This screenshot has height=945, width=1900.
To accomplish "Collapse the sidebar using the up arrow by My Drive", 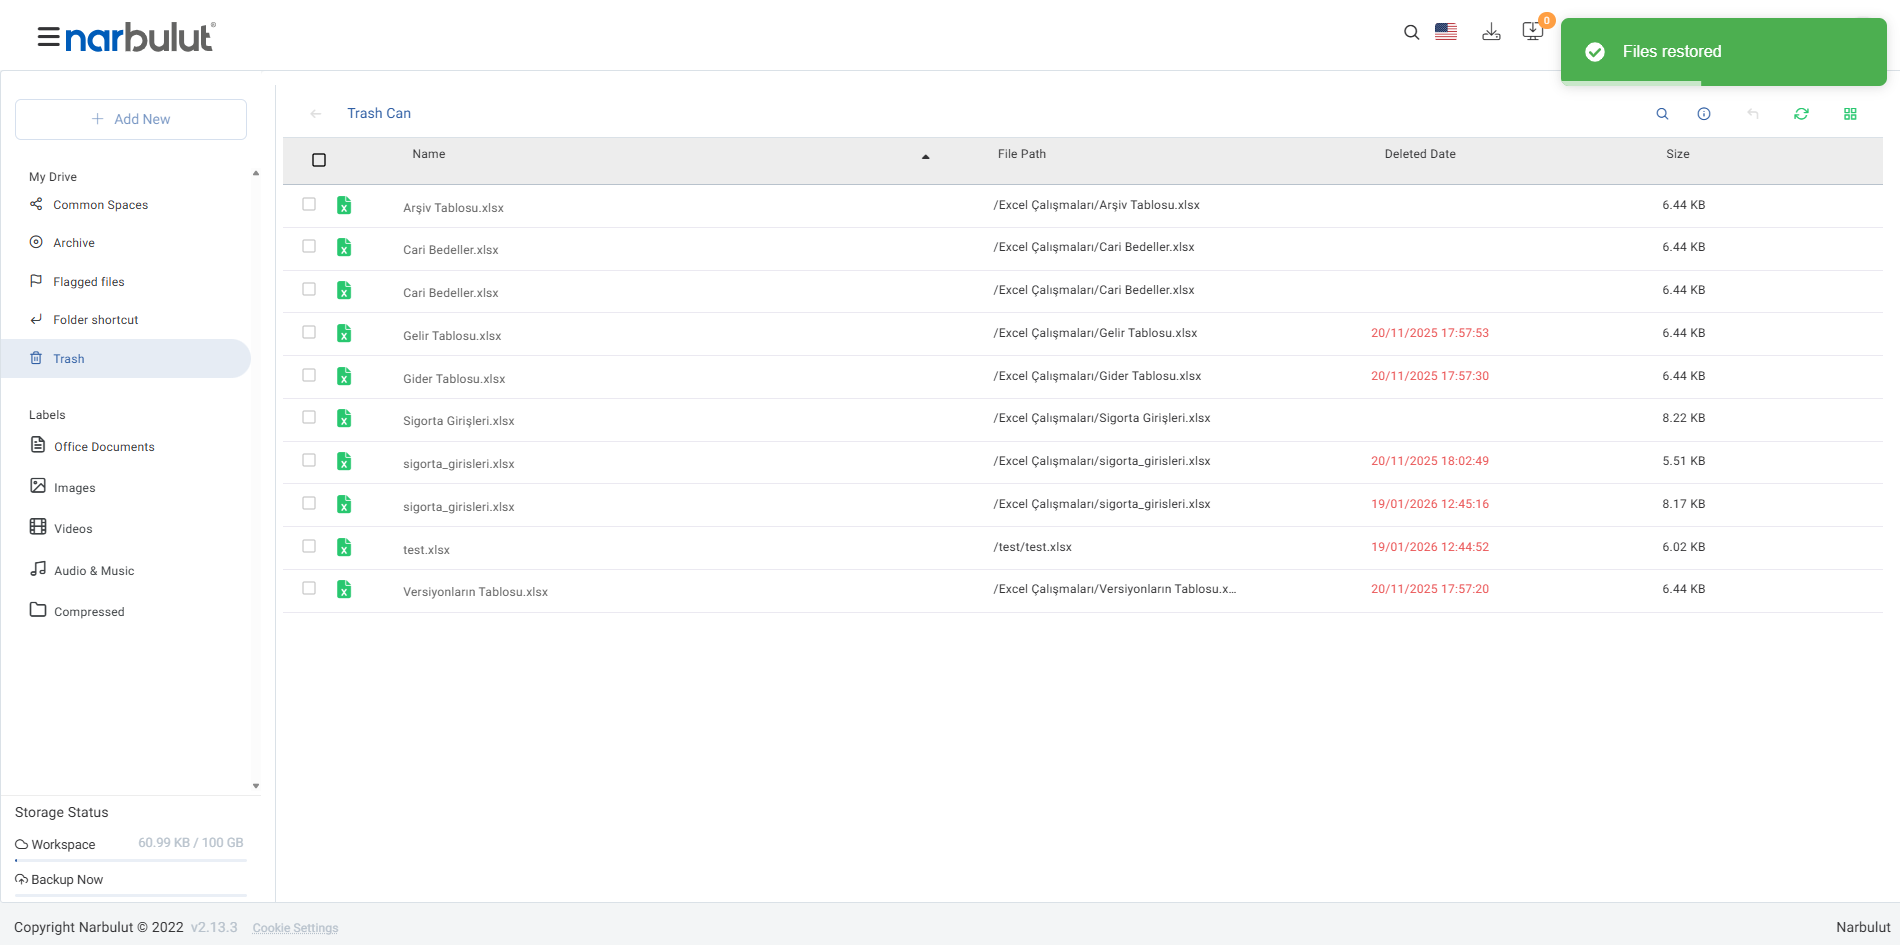I will [x=256, y=174].
